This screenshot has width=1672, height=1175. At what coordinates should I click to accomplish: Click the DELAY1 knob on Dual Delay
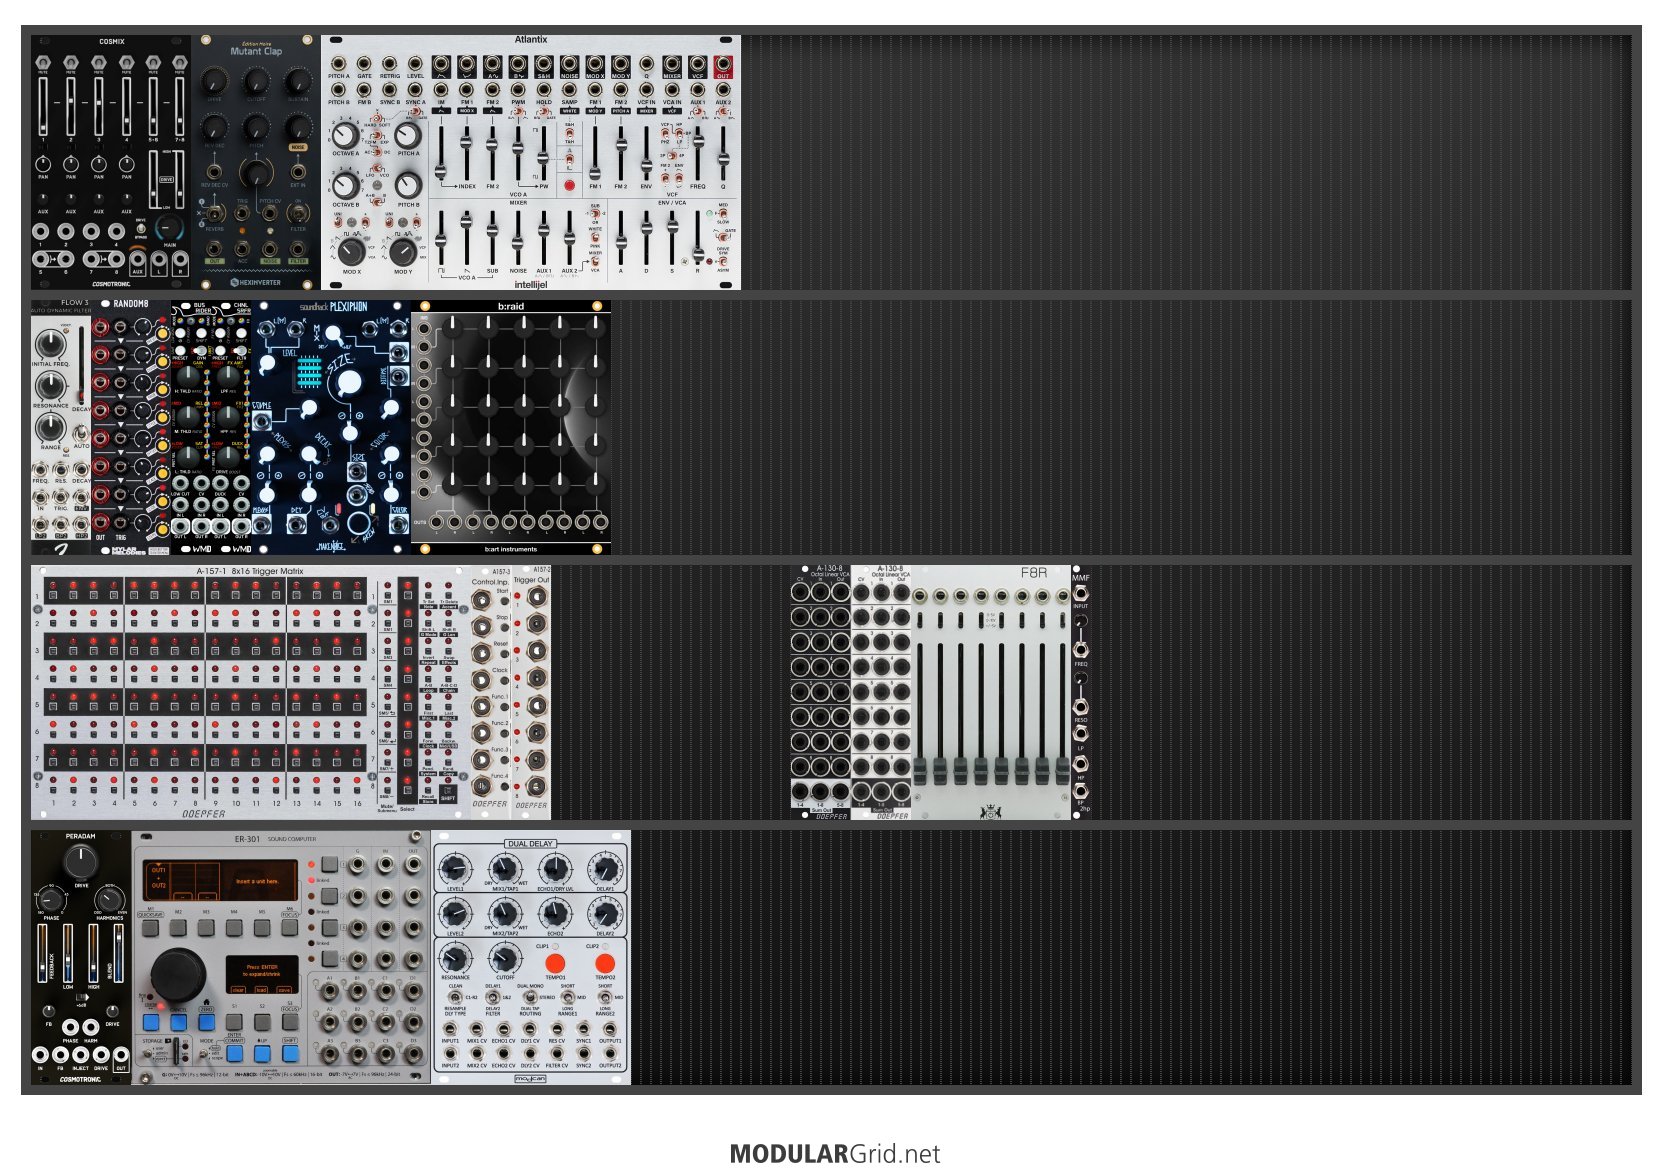[604, 867]
